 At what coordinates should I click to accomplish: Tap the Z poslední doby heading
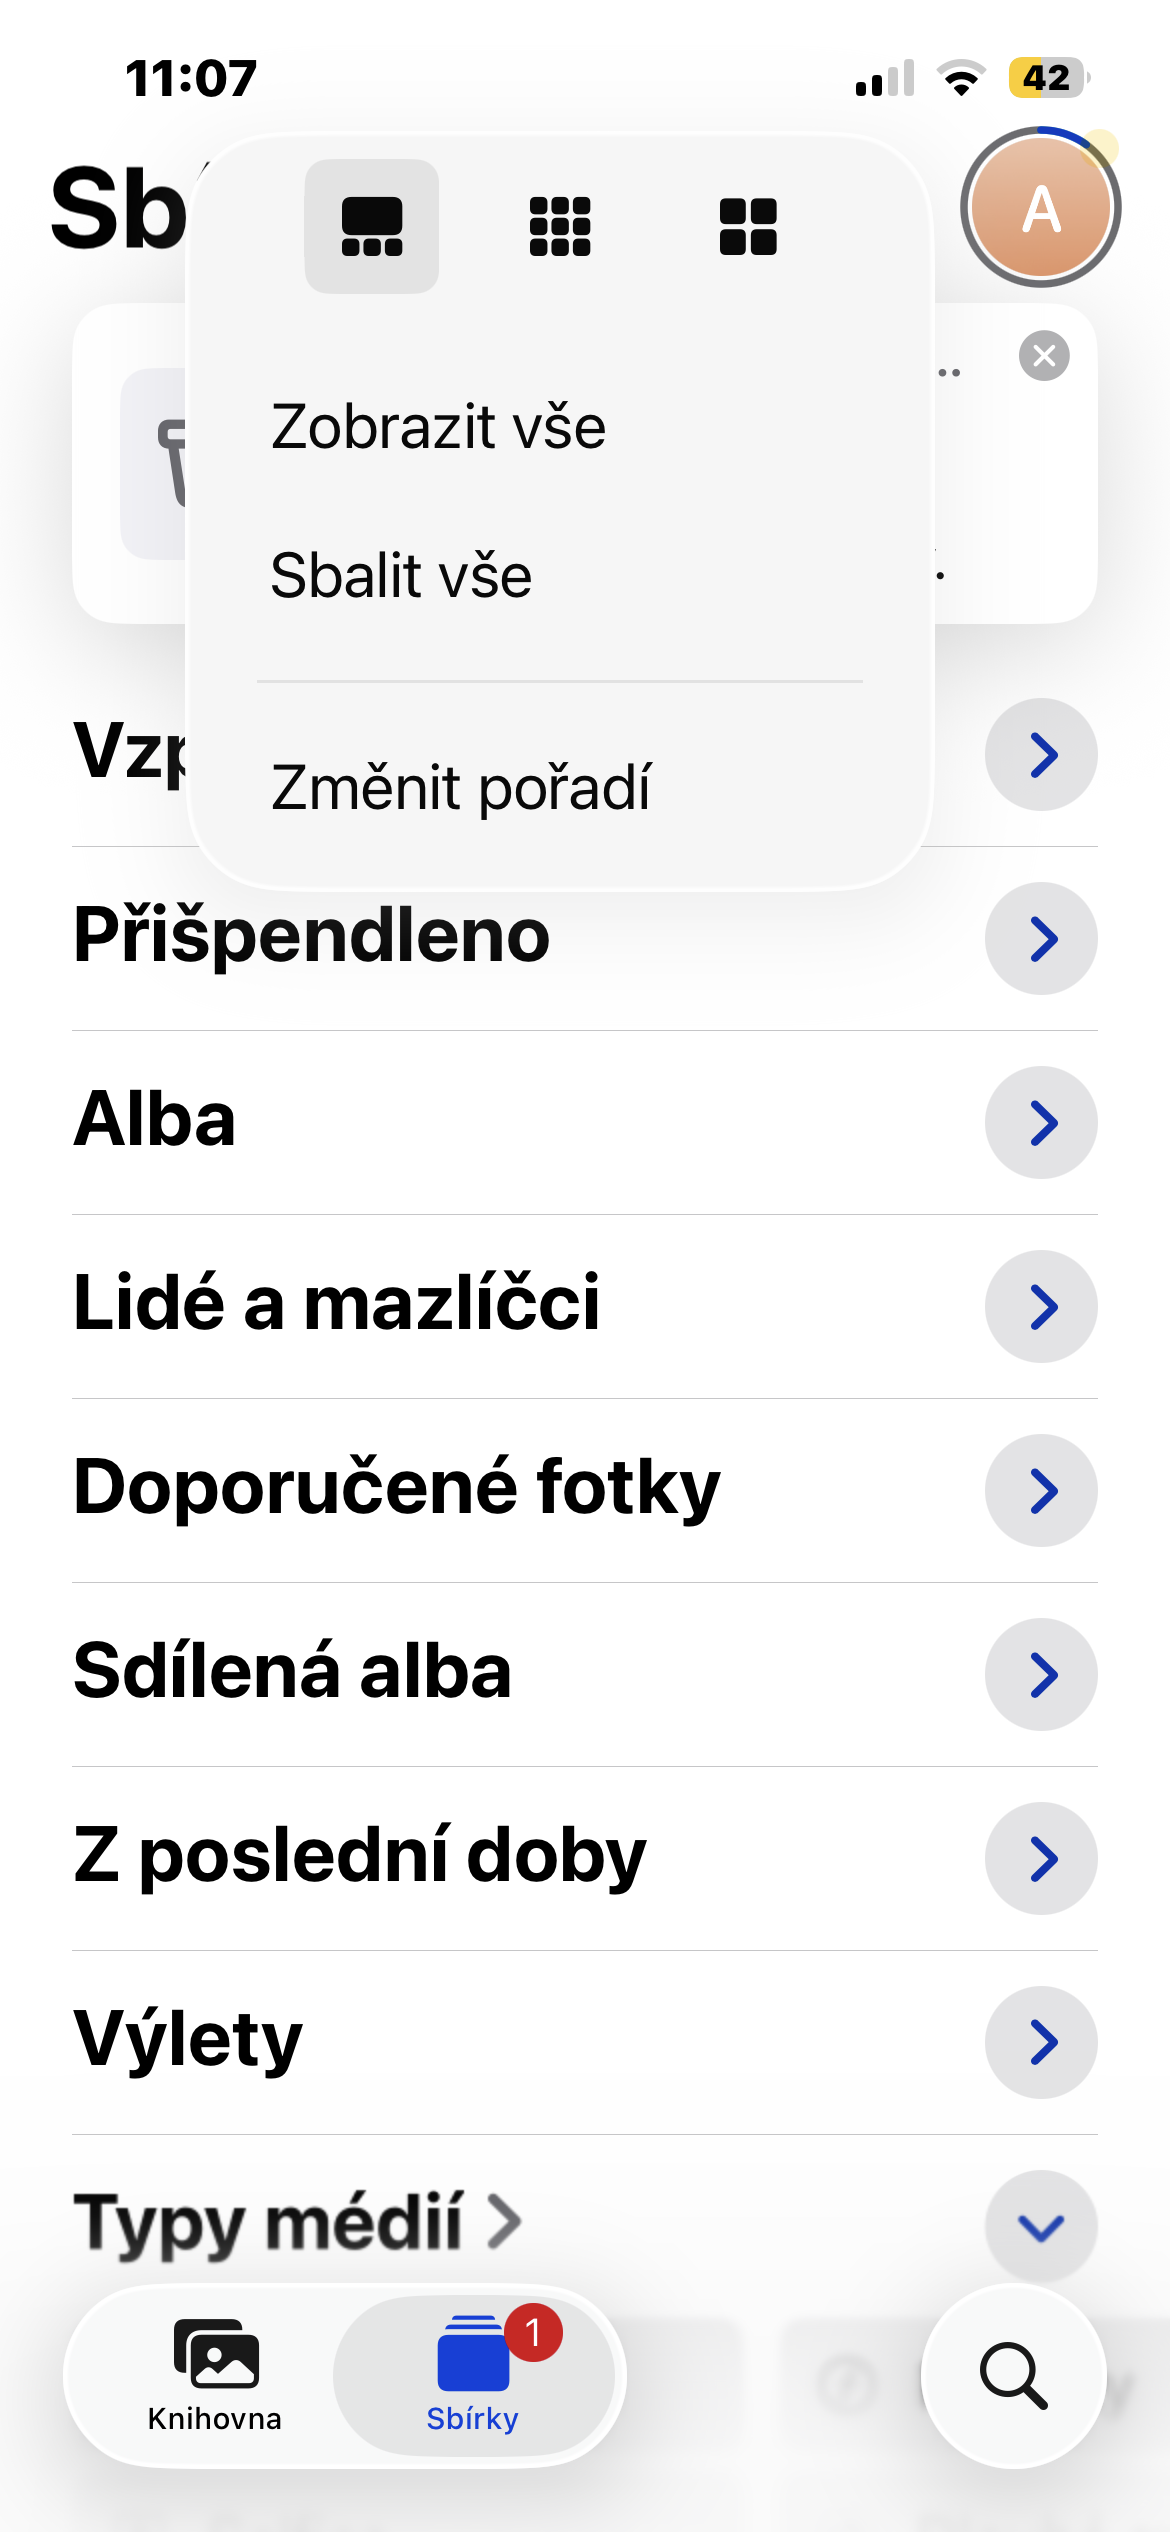(x=360, y=1855)
